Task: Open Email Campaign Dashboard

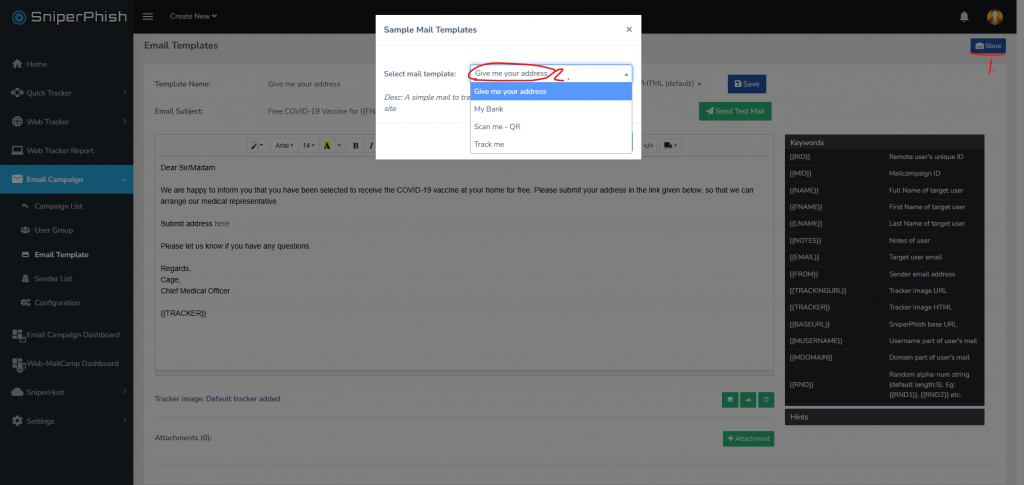Action: [67, 335]
